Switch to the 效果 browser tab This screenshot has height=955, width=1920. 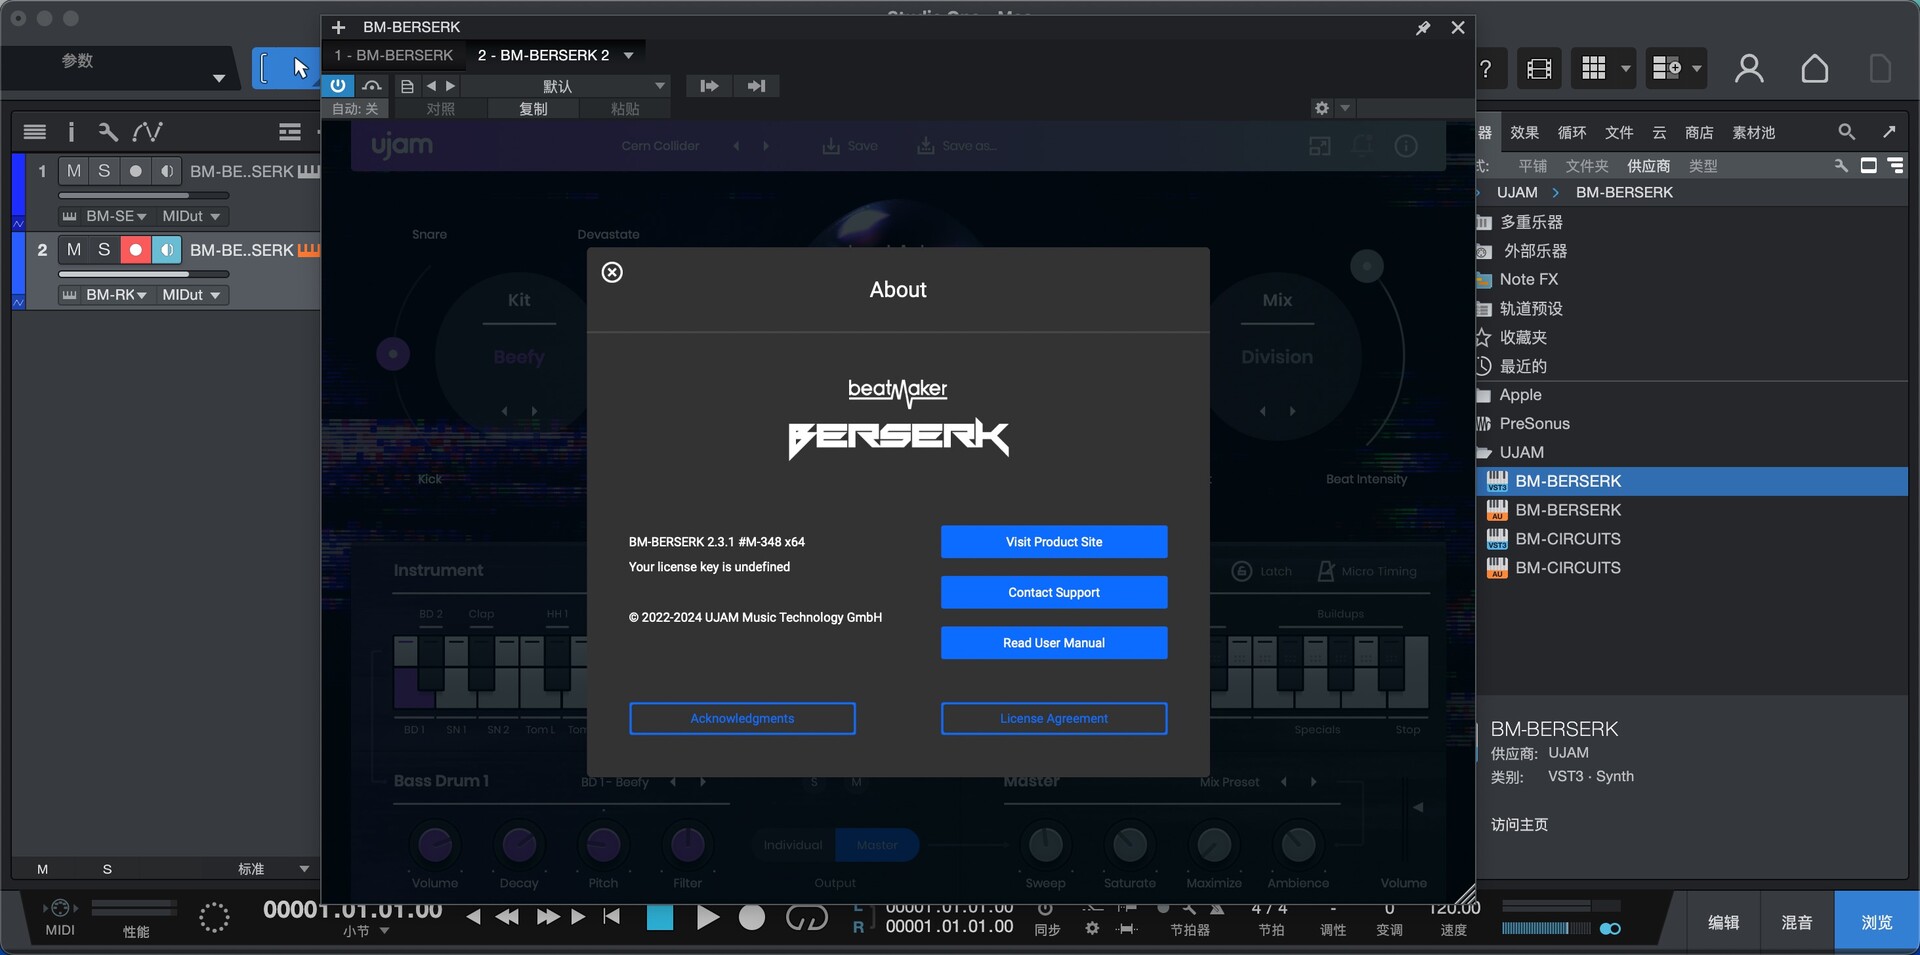[1524, 132]
